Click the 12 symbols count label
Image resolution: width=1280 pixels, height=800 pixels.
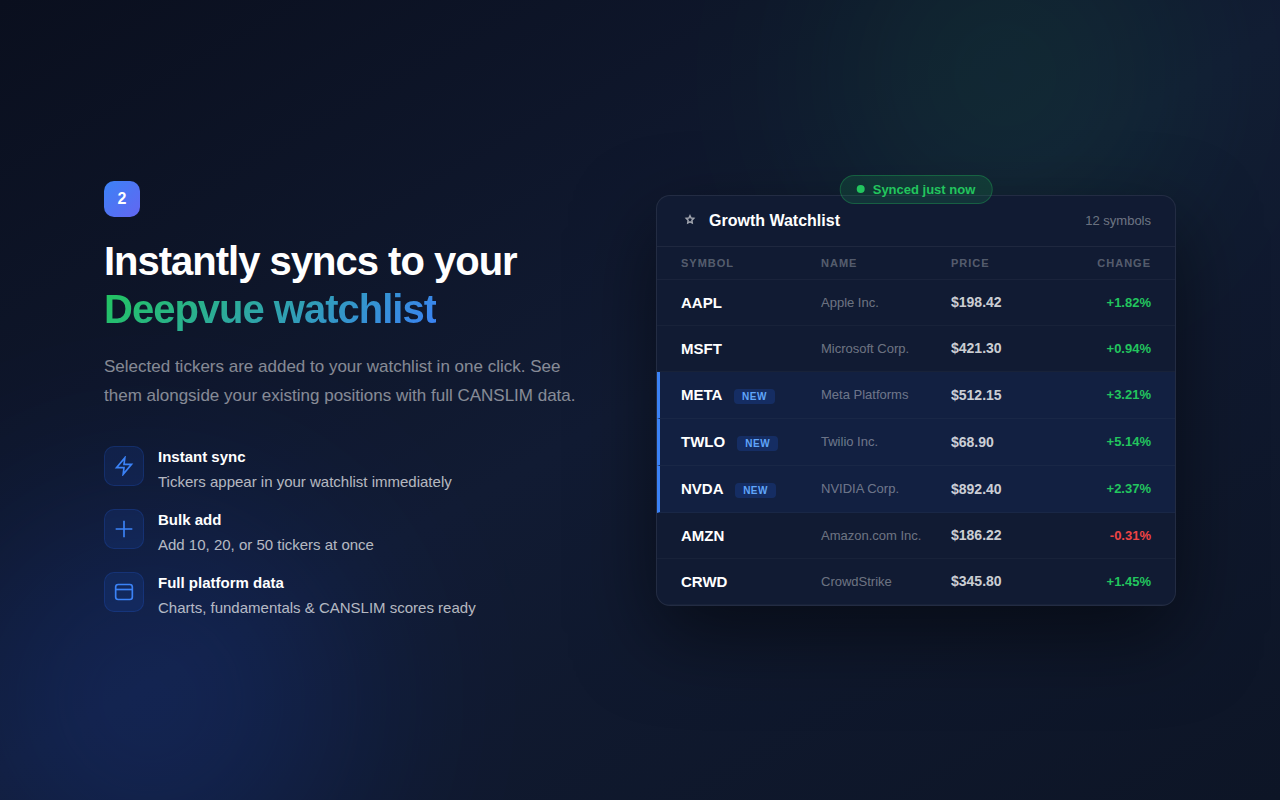1118,221
